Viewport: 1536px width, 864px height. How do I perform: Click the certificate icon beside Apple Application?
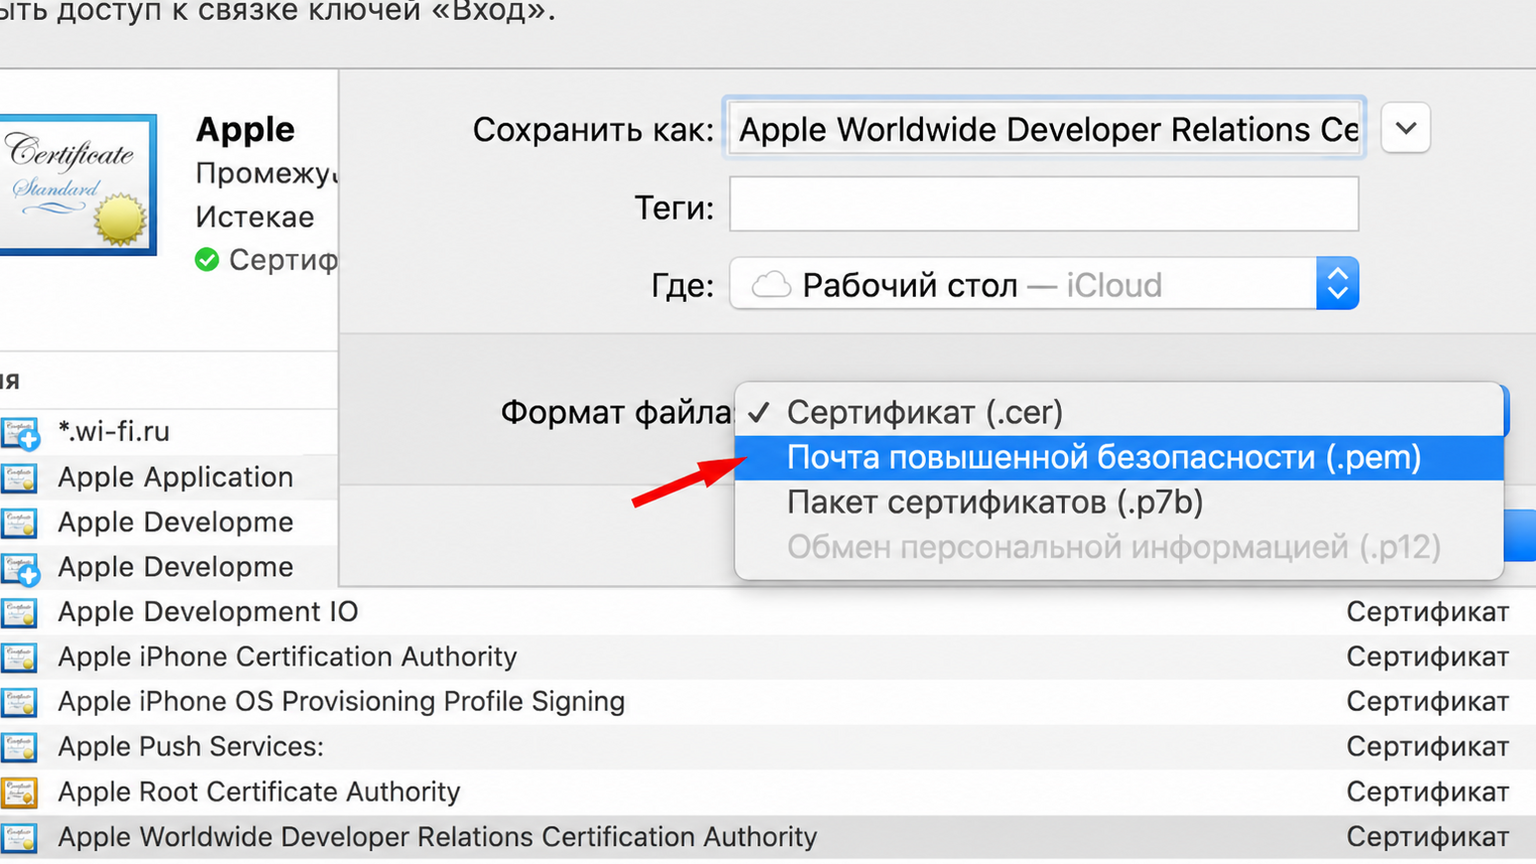pyautogui.click(x=19, y=478)
